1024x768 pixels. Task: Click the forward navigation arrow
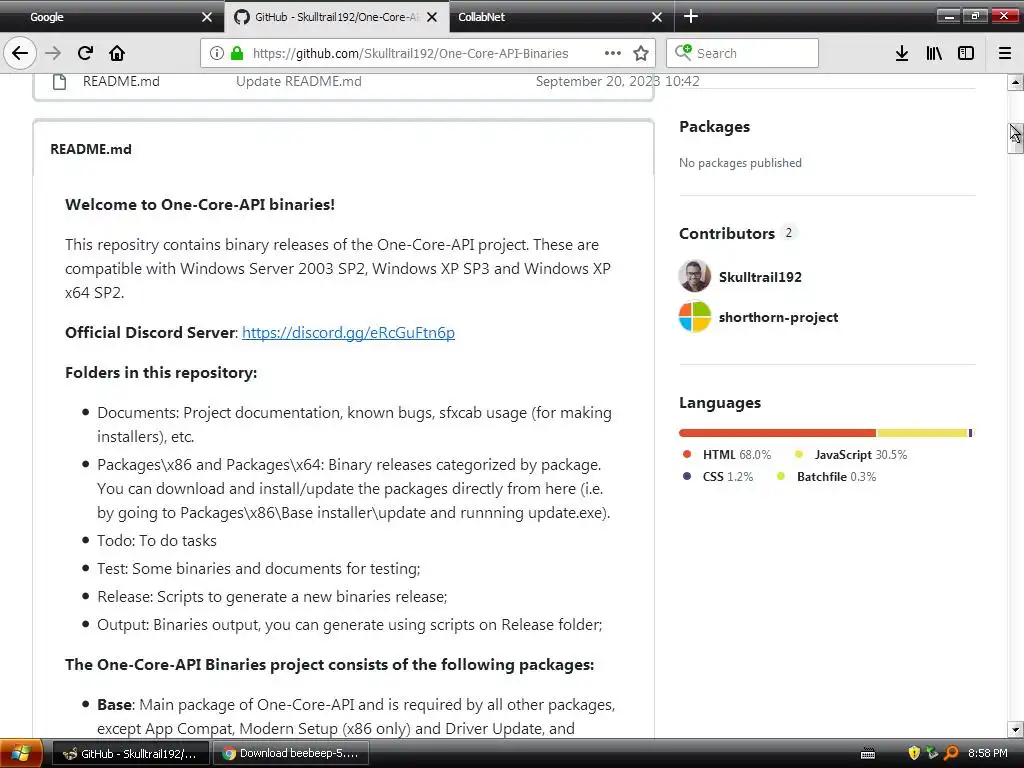(53, 53)
